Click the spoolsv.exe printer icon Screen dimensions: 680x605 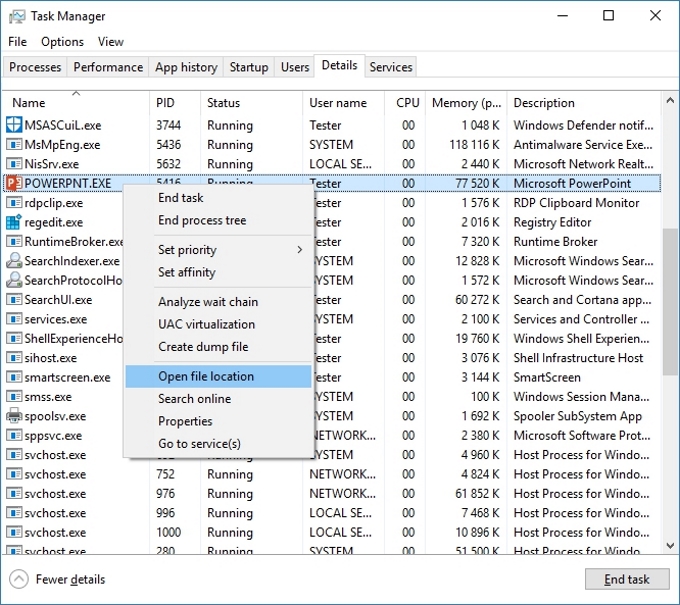[x=14, y=416]
